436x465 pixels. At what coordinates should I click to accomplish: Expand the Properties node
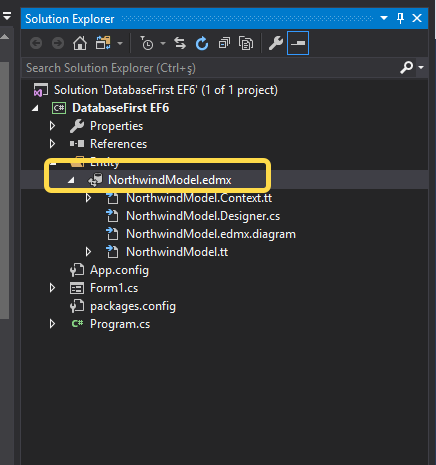[52, 126]
